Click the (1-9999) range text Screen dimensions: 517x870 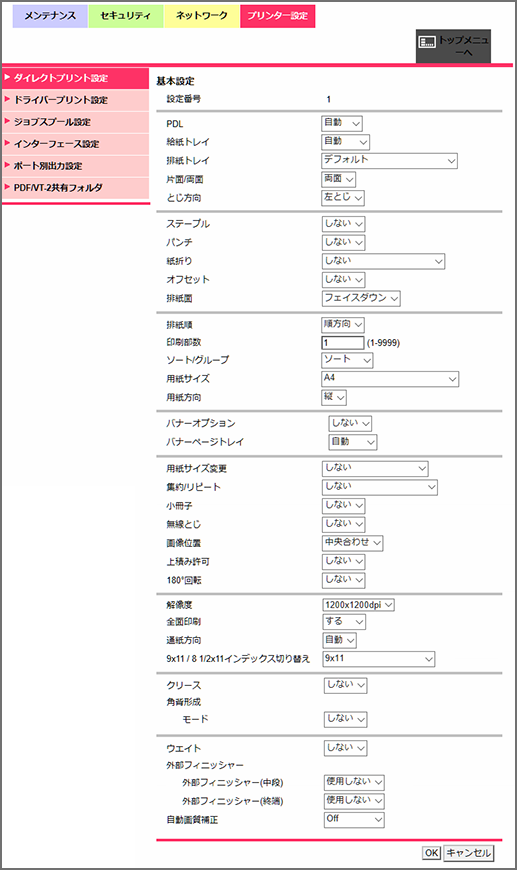[x=383, y=343]
